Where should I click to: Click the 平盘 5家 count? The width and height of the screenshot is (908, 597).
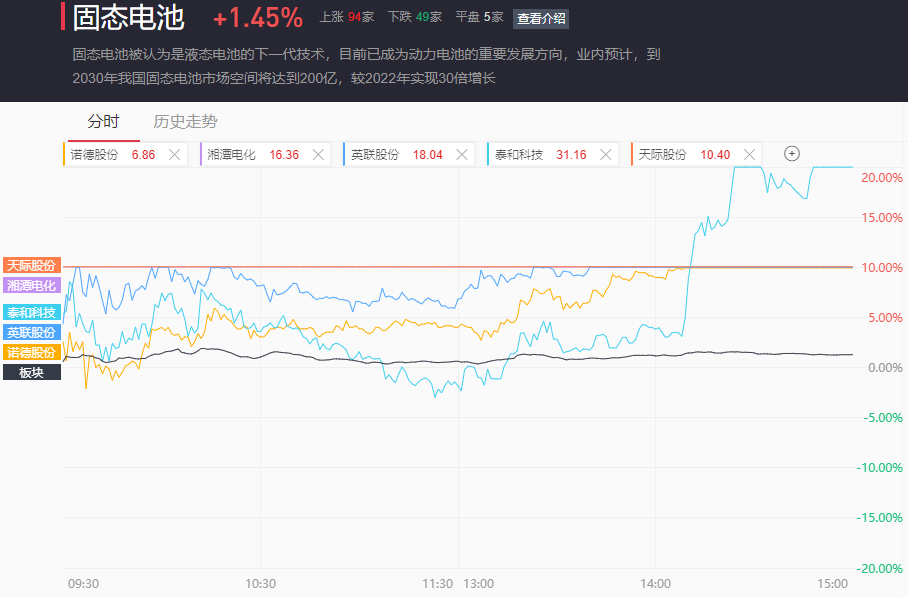point(479,17)
